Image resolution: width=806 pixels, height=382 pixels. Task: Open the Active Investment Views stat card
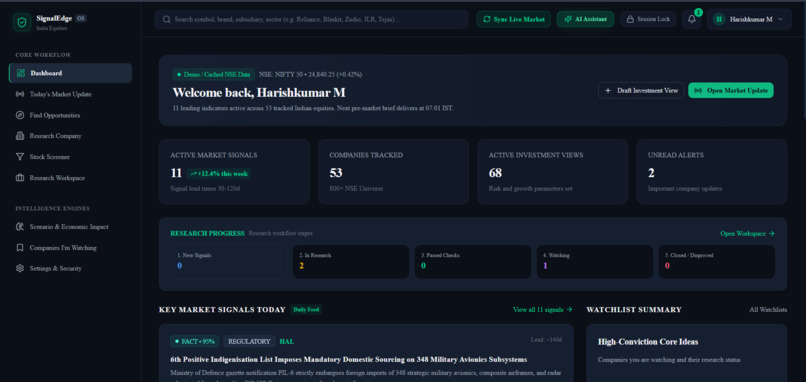tap(553, 172)
